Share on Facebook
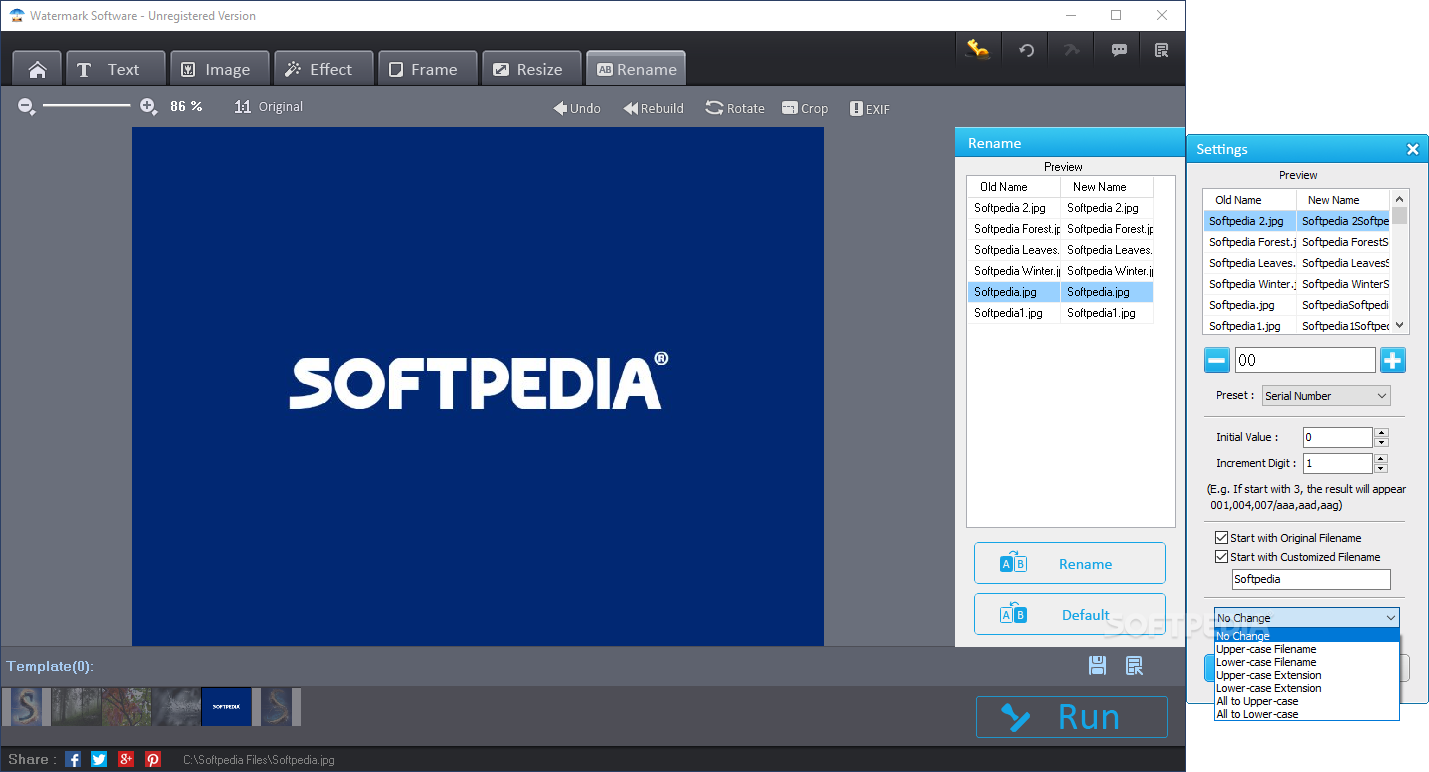The height and width of the screenshot is (772, 1429). (x=73, y=759)
